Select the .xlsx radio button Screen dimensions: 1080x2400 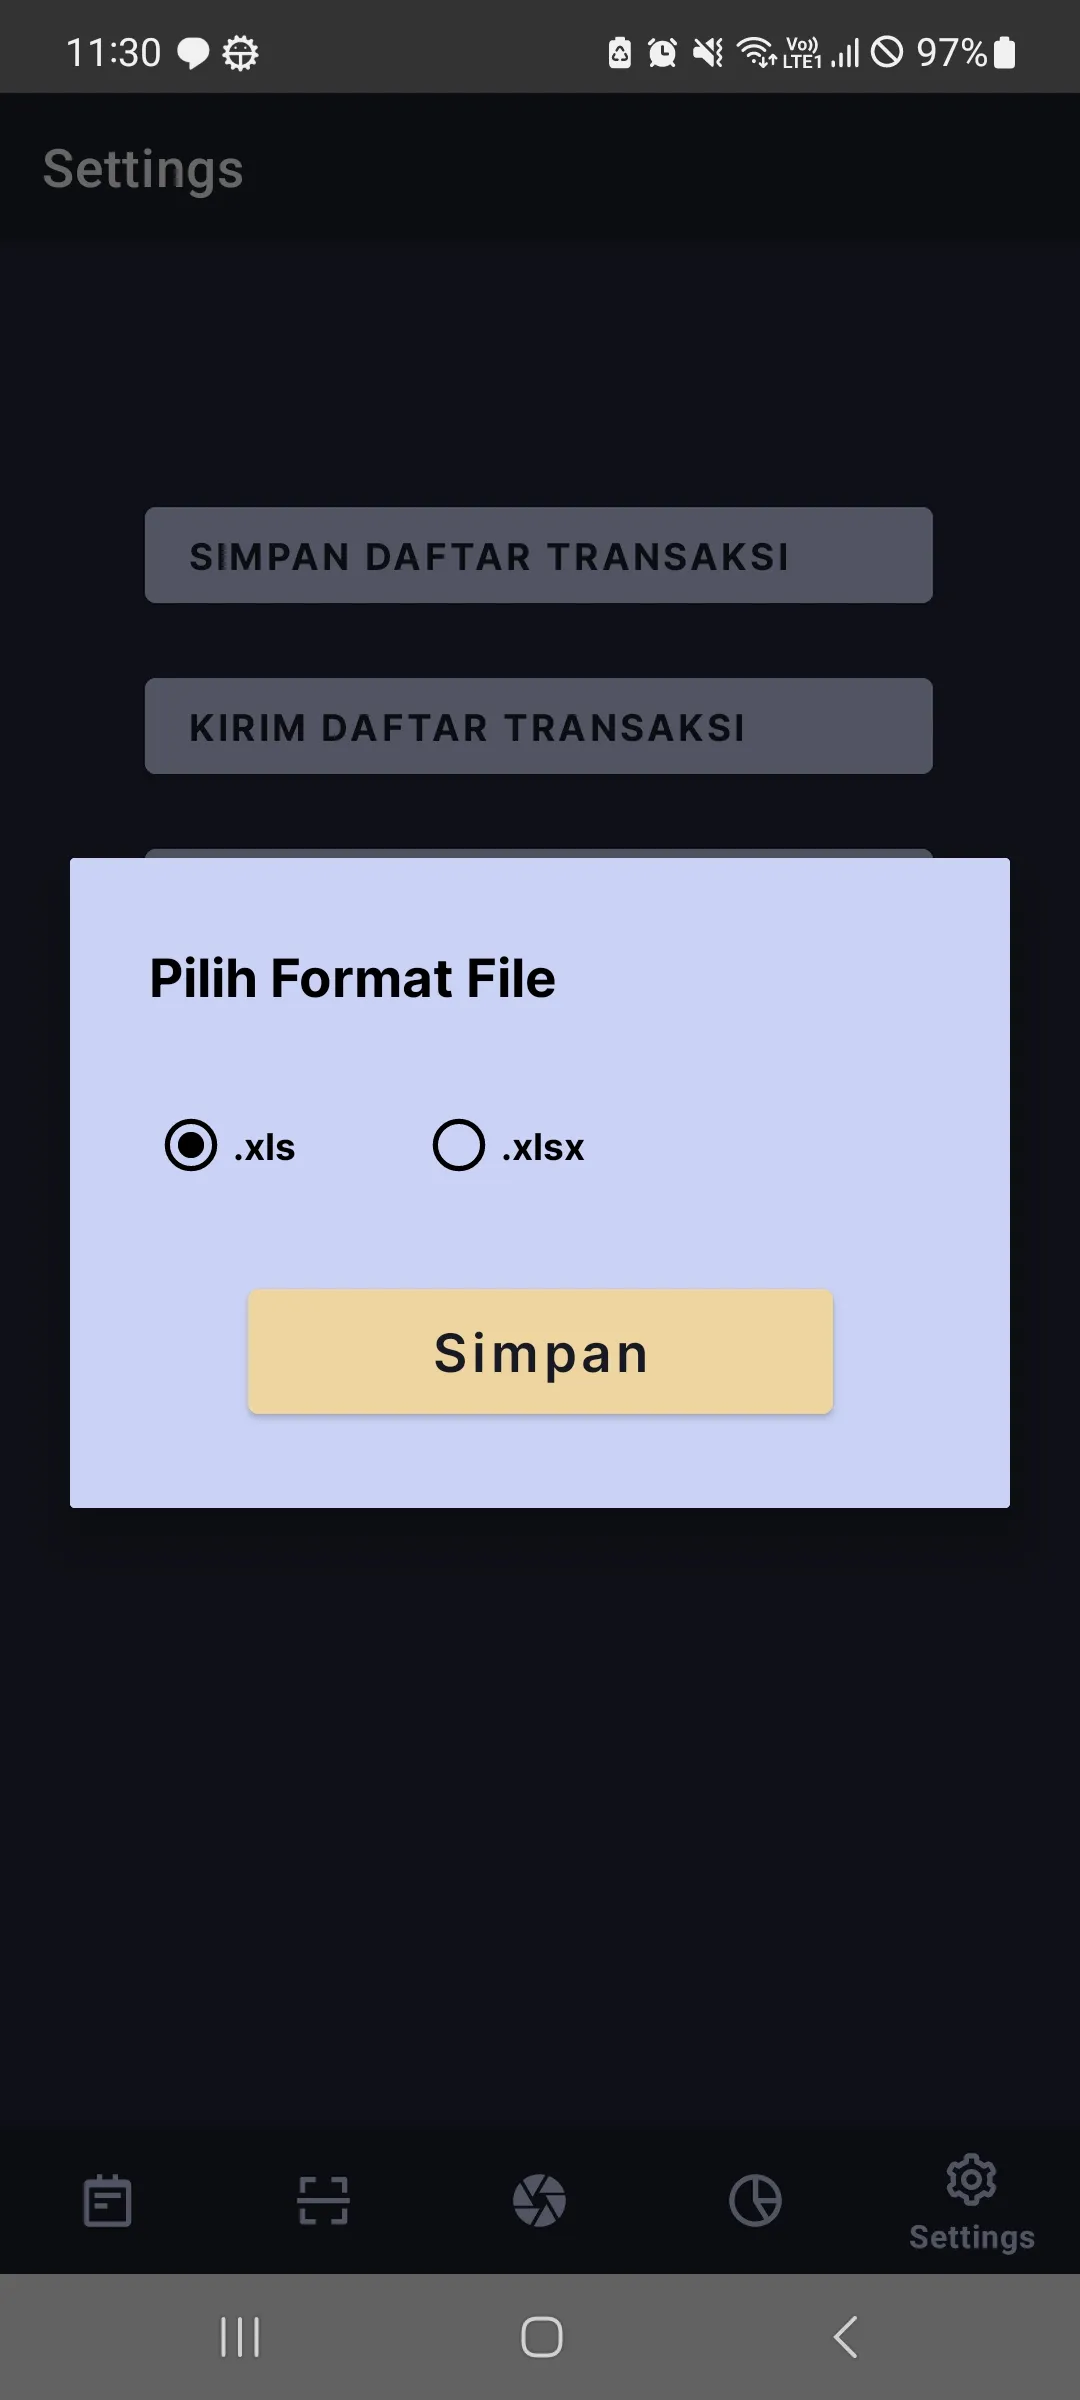pyautogui.click(x=458, y=1147)
